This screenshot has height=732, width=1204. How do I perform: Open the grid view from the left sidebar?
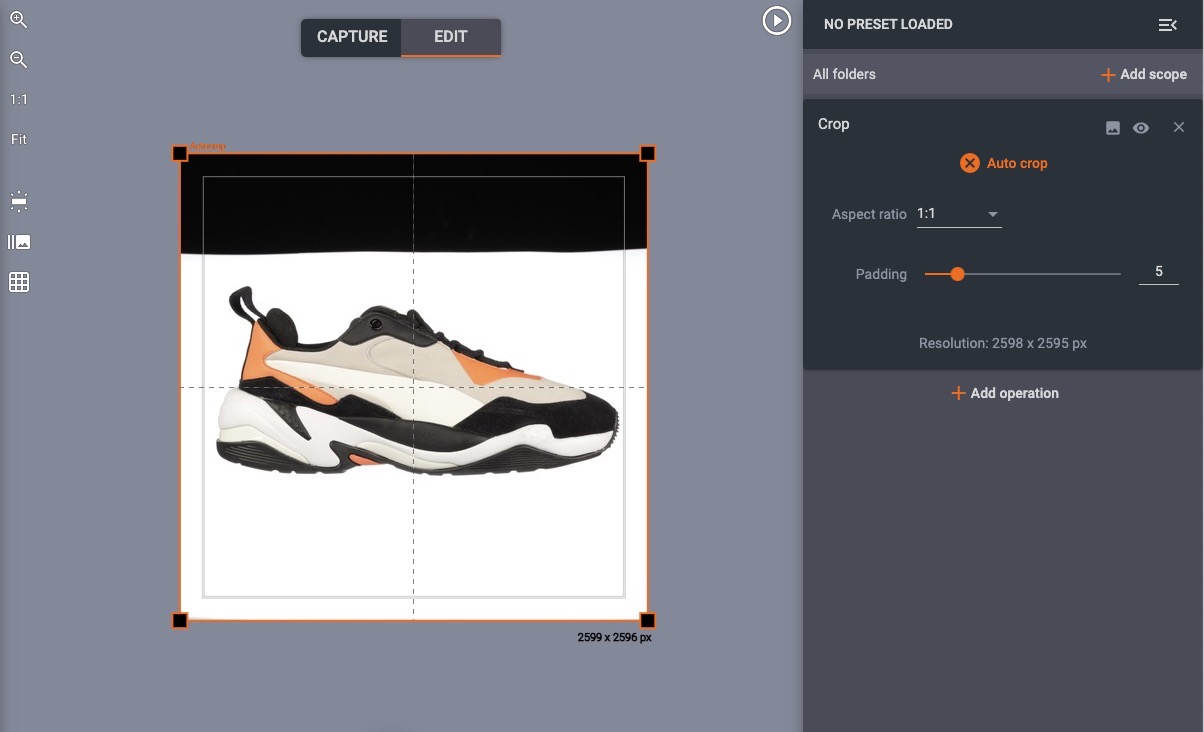pyautogui.click(x=18, y=281)
